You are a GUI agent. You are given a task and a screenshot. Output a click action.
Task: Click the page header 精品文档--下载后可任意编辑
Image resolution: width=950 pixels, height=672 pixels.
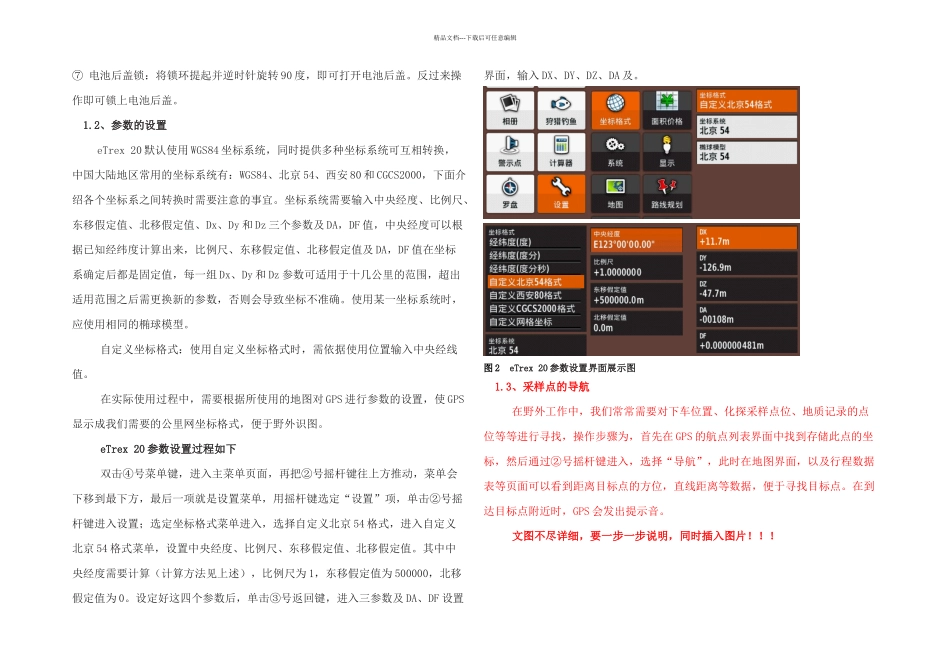[x=475, y=38]
